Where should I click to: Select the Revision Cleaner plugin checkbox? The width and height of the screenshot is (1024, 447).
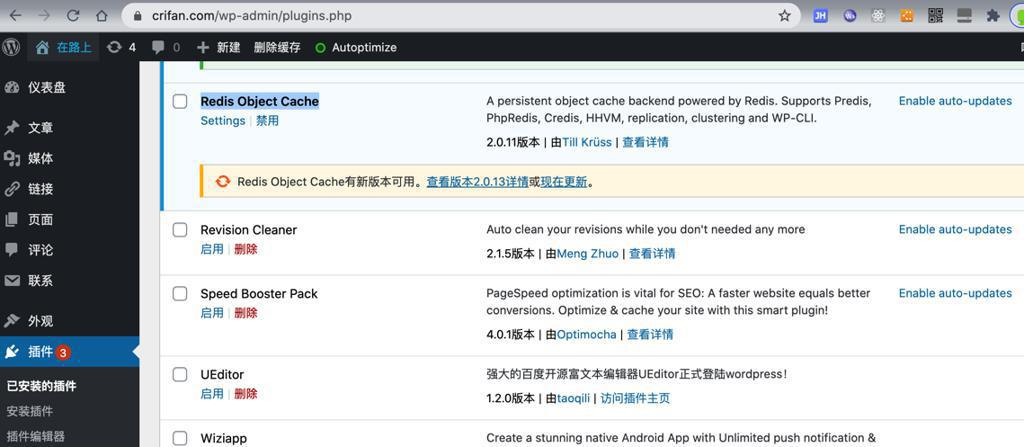[180, 230]
